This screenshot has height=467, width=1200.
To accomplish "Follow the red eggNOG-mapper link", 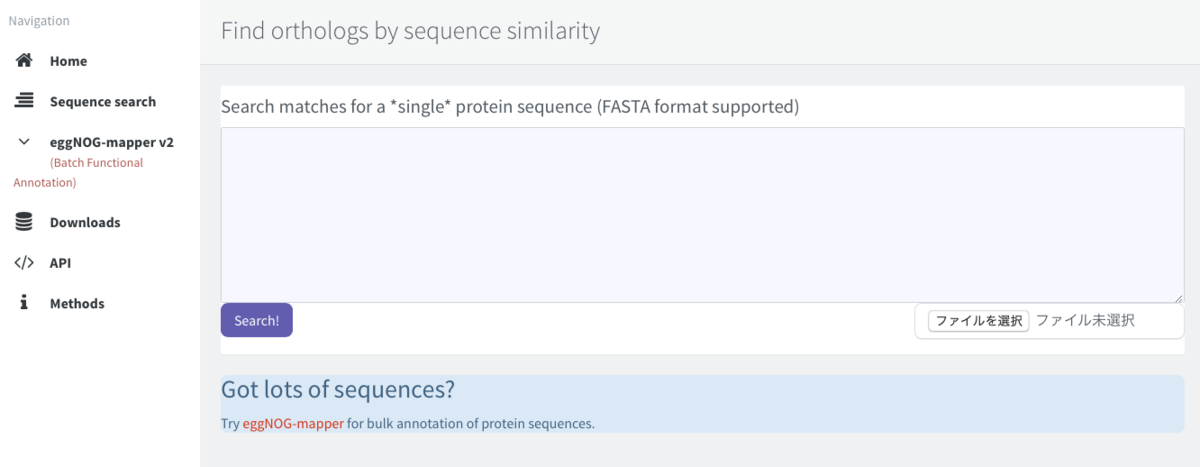I will (x=293, y=423).
